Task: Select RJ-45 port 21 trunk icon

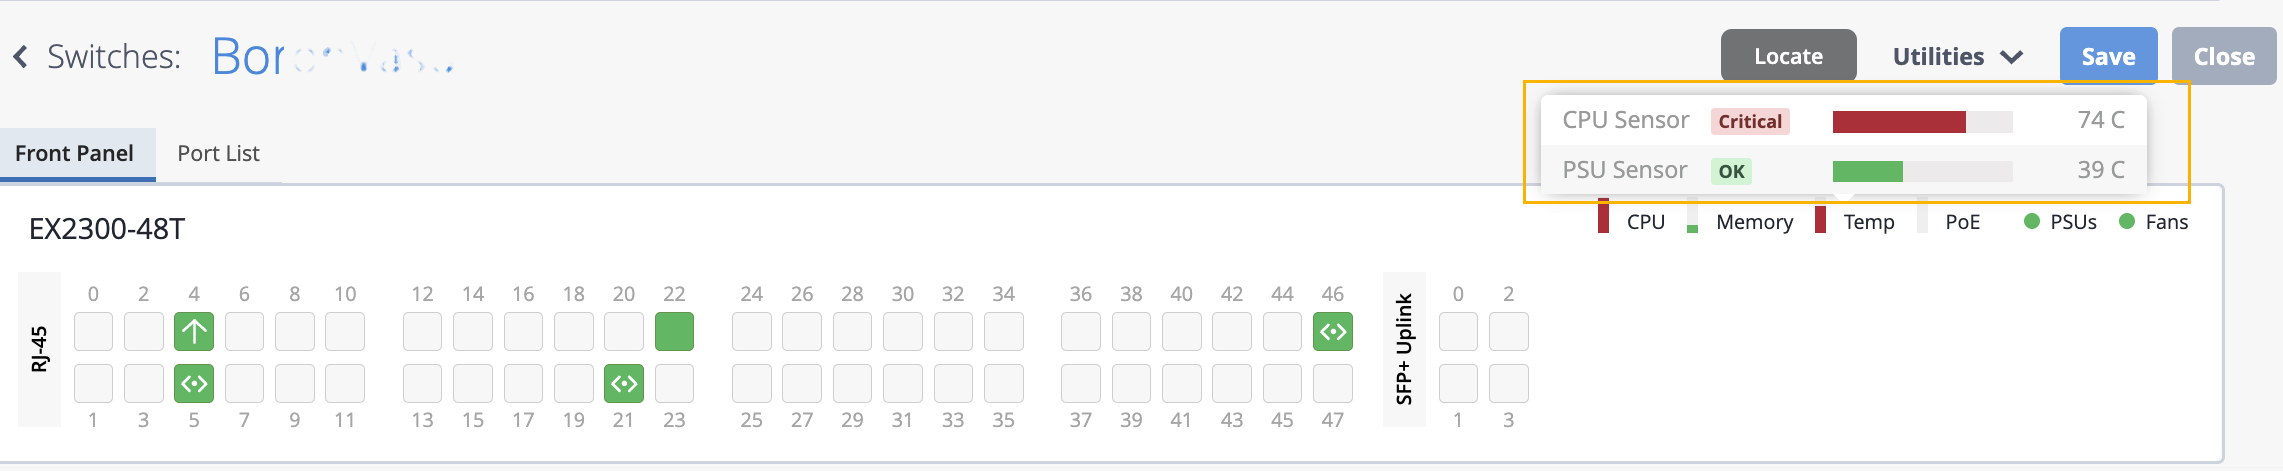Action: click(x=624, y=384)
